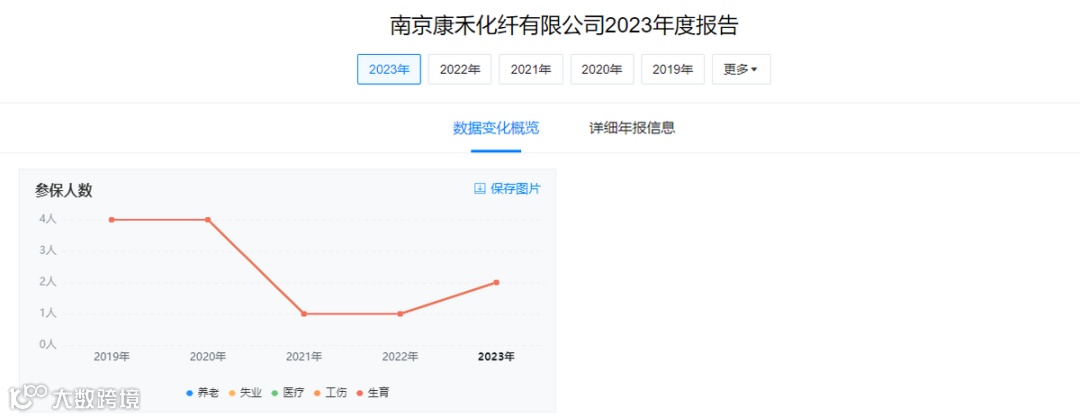
Task: Click the 保存图片 download icon
Action: tap(480, 189)
